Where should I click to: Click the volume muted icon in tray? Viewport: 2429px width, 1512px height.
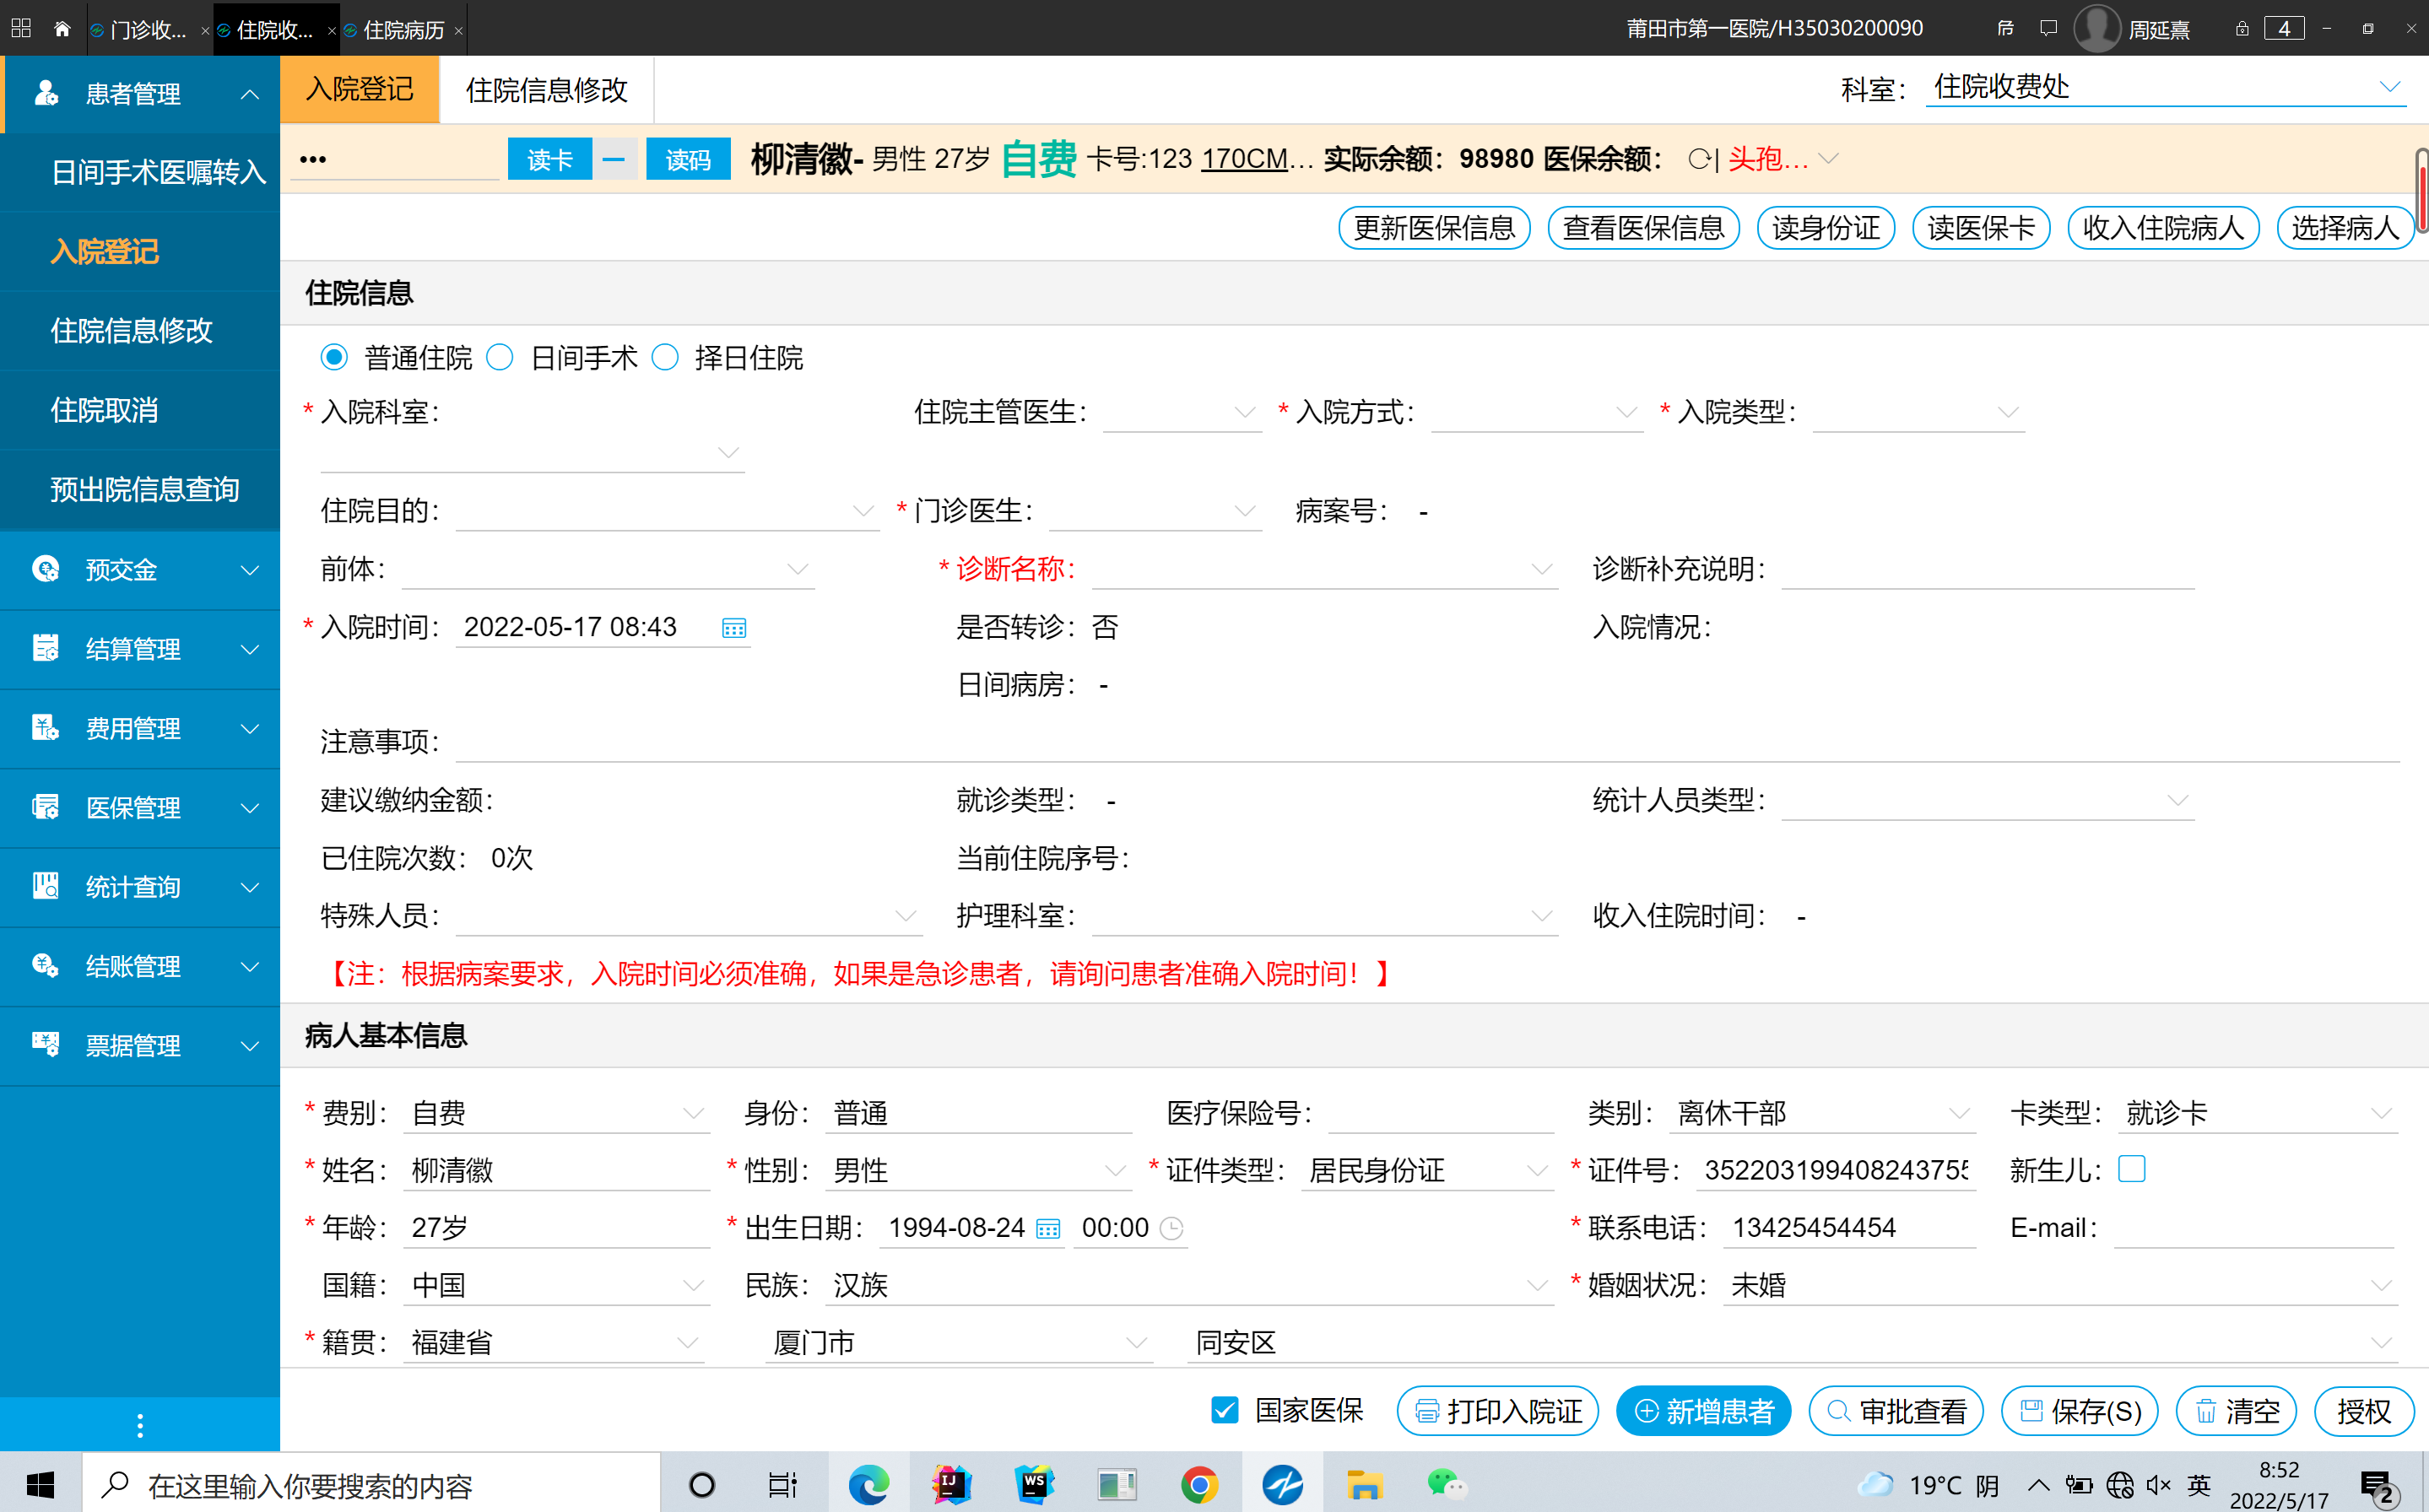click(x=2158, y=1485)
